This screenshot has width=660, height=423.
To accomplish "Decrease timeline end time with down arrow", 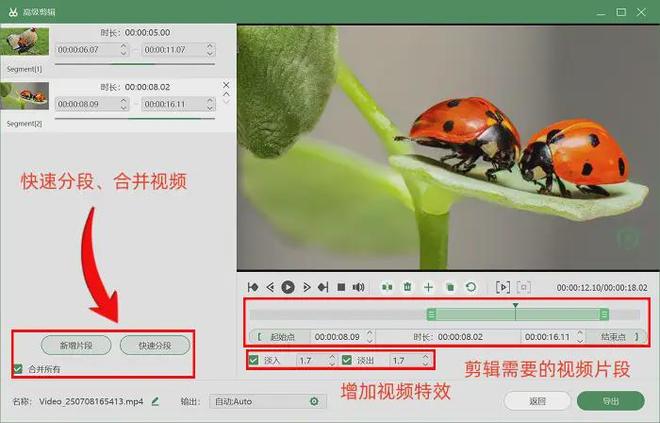I will point(580,340).
